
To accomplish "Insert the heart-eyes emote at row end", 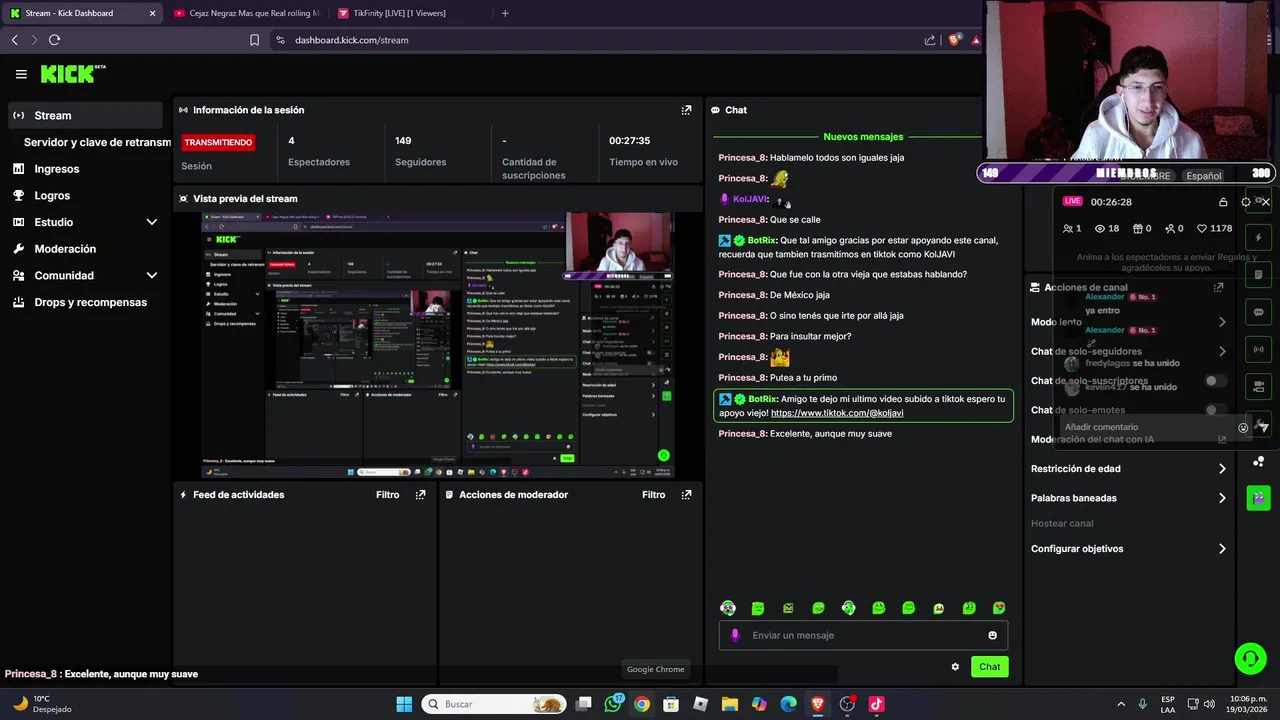I will click(998, 608).
